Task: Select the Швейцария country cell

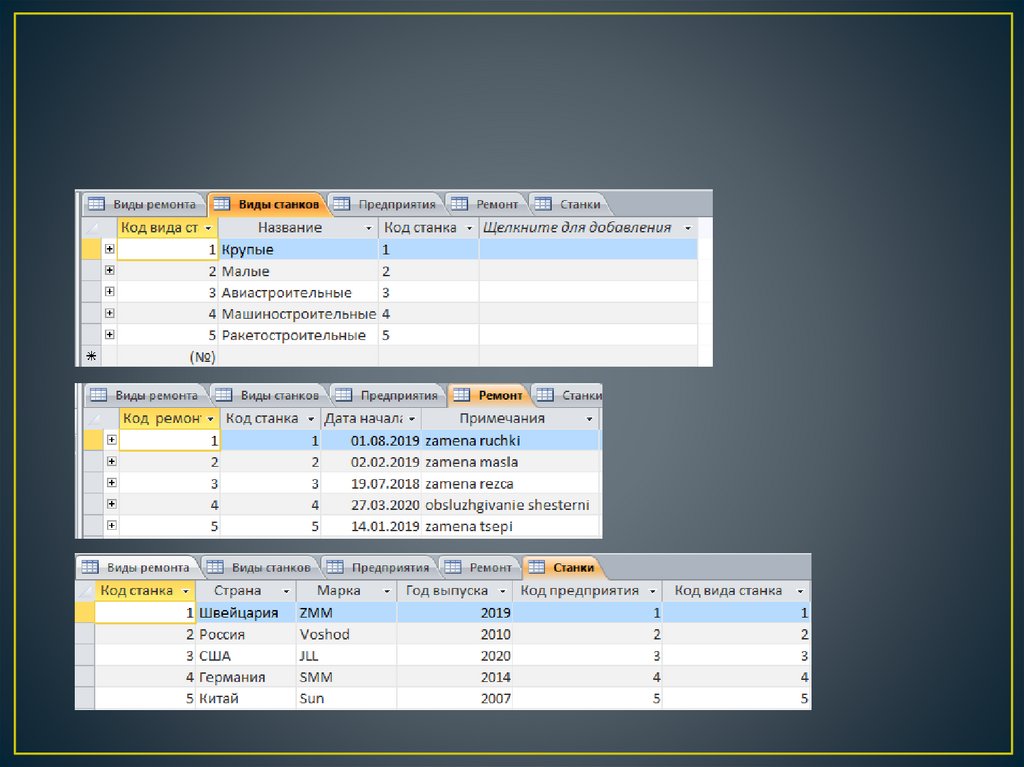Action: pyautogui.click(x=244, y=612)
